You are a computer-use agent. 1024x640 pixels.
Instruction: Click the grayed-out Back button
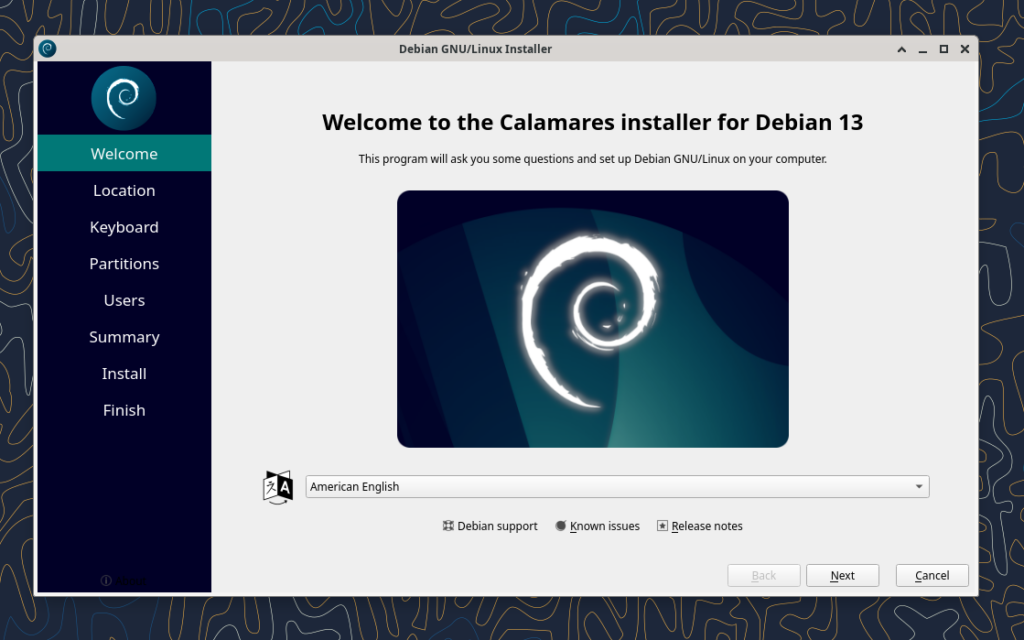click(764, 575)
